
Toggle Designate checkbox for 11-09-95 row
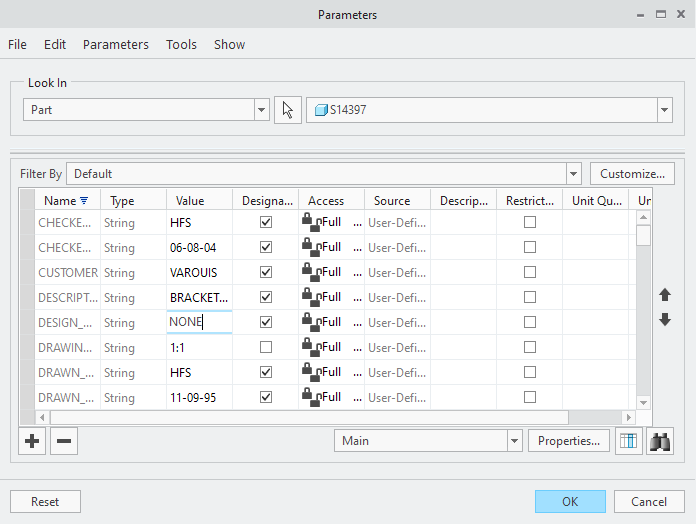(x=266, y=397)
